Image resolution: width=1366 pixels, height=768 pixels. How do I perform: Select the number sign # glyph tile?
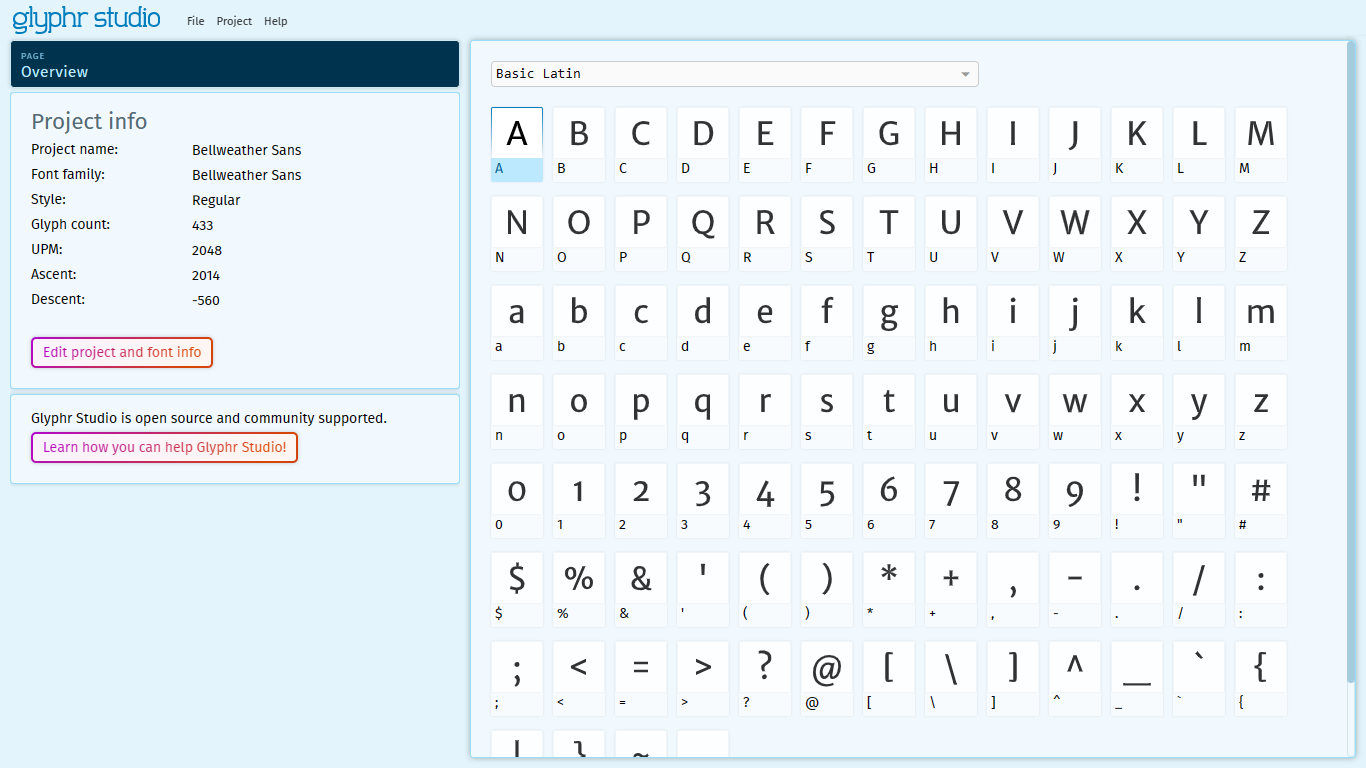pyautogui.click(x=1261, y=500)
